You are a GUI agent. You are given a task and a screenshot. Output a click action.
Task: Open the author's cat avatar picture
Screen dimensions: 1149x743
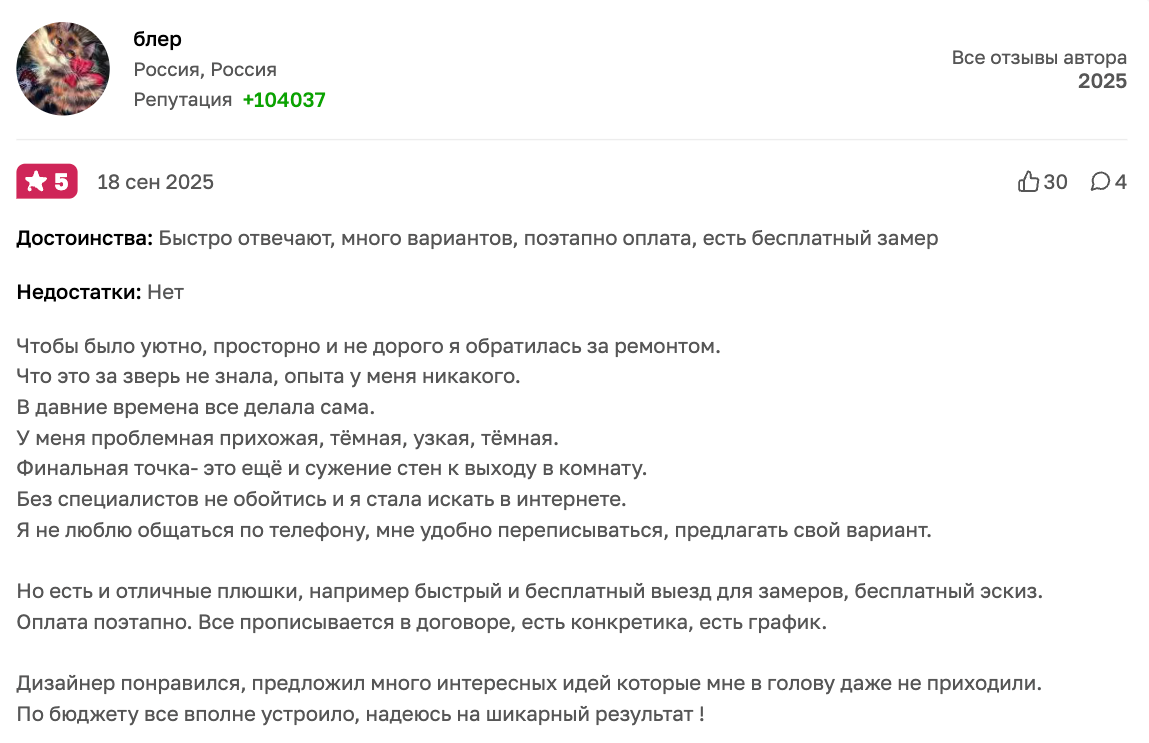point(63,69)
